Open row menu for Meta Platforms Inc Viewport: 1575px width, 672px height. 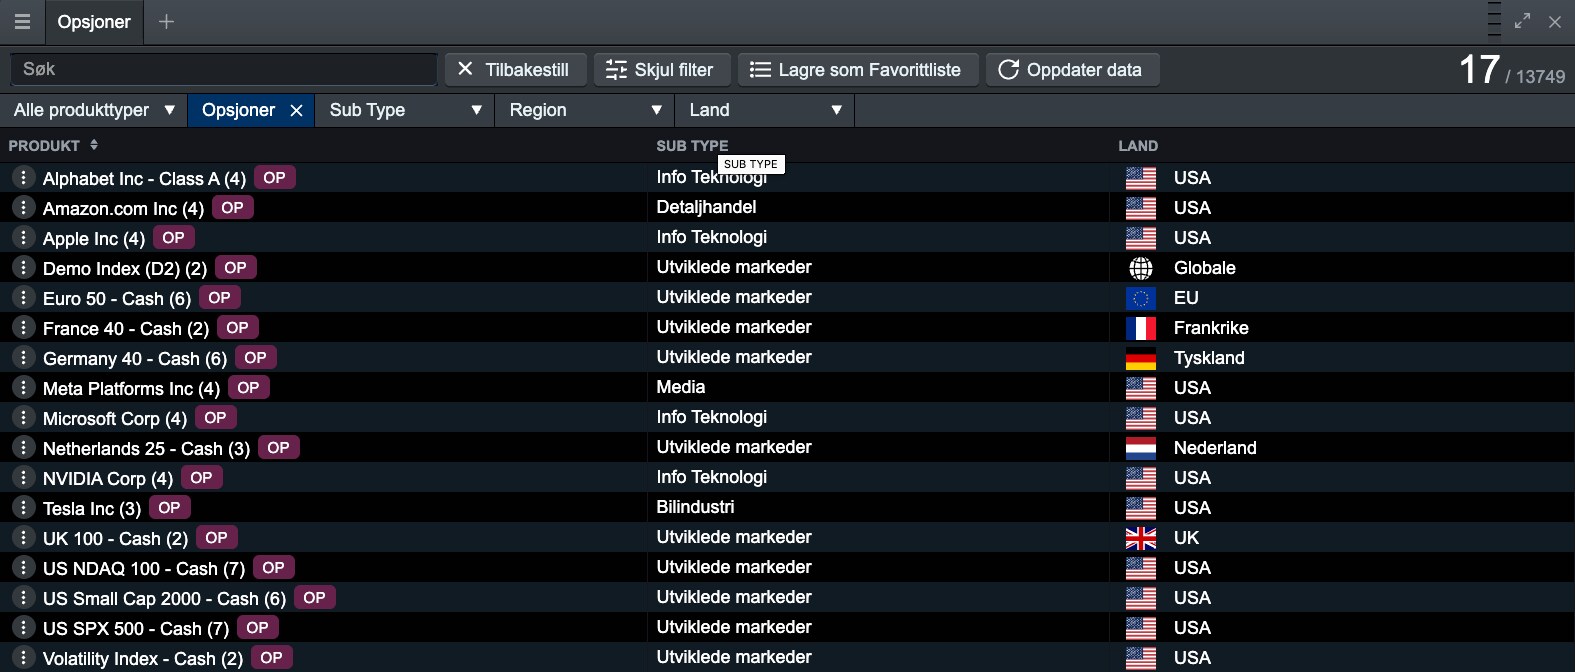(x=23, y=388)
